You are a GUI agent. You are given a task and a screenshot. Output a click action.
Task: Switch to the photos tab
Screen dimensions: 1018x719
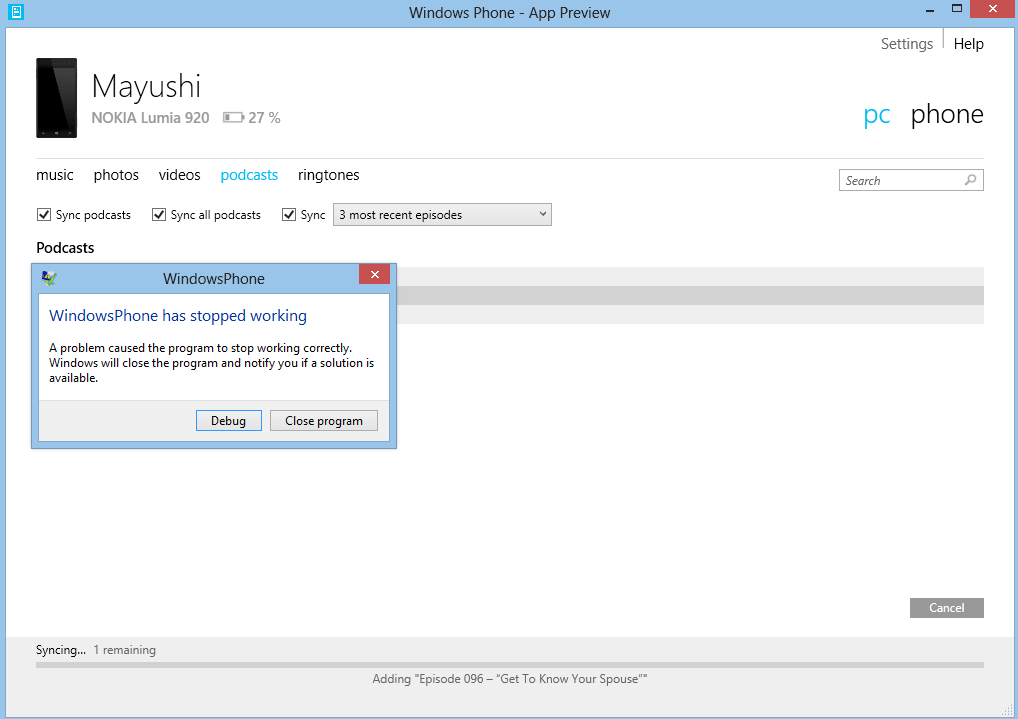coord(116,175)
